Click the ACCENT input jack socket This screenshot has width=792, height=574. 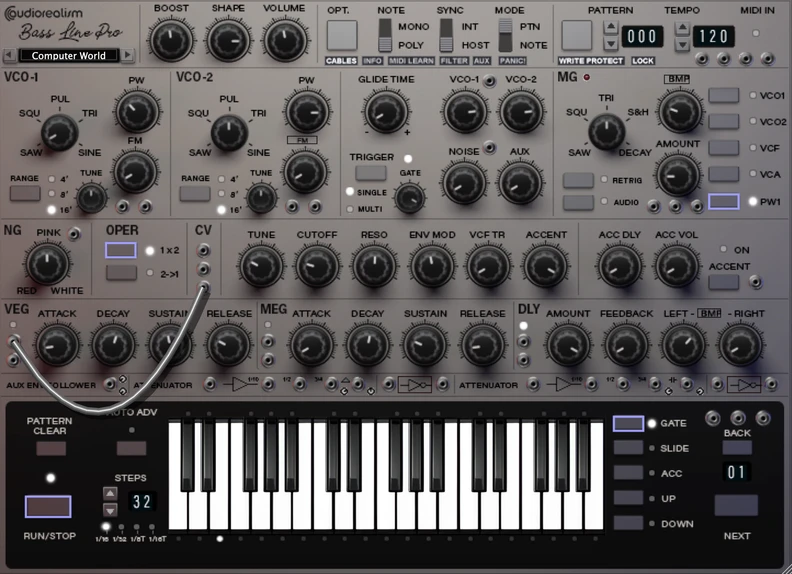[756, 281]
